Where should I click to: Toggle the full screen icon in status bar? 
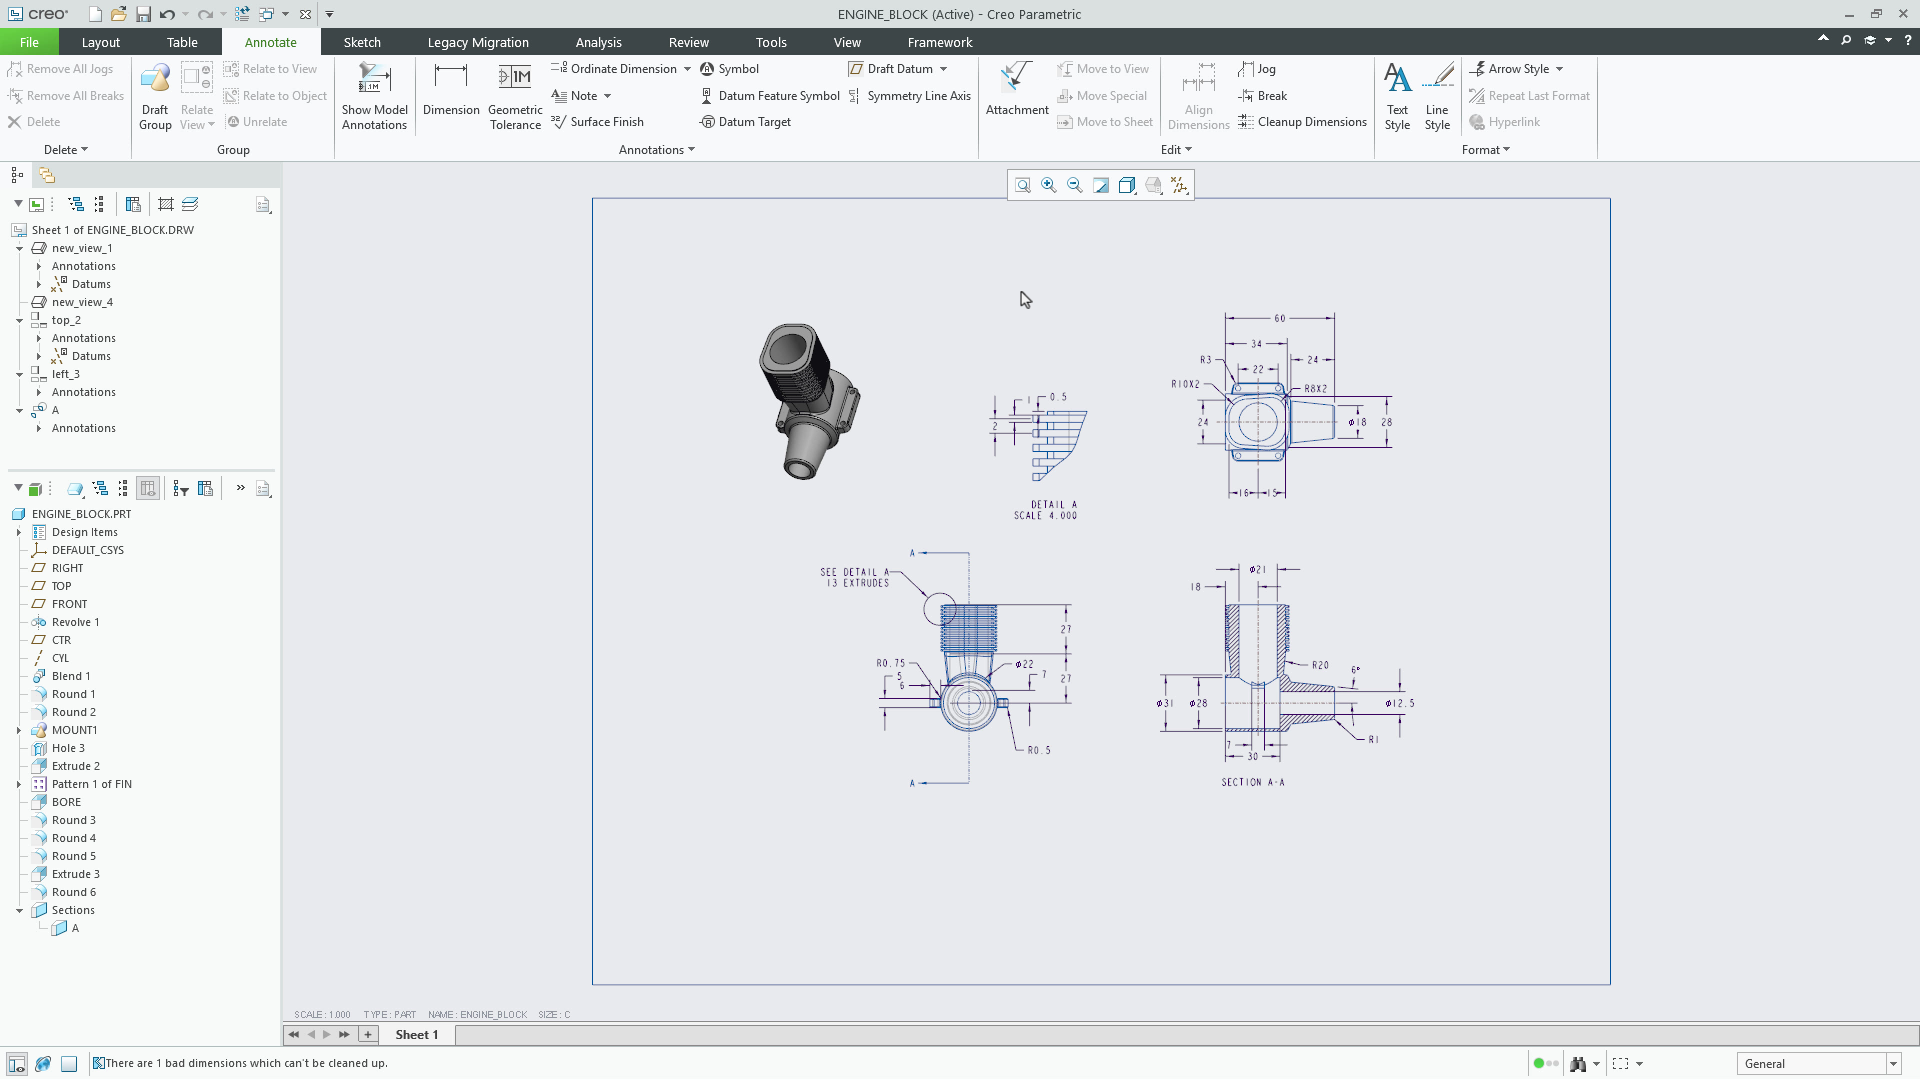pyautogui.click(x=69, y=1064)
